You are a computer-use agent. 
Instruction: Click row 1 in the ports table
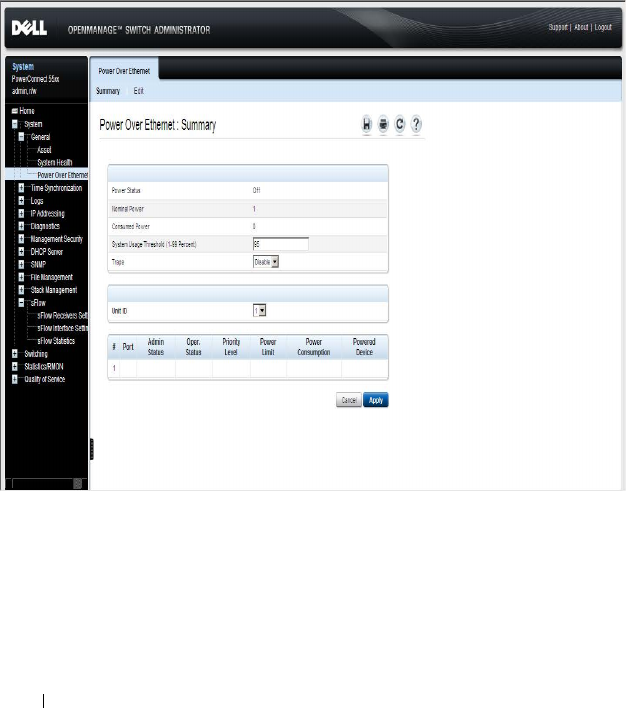[x=248, y=368]
